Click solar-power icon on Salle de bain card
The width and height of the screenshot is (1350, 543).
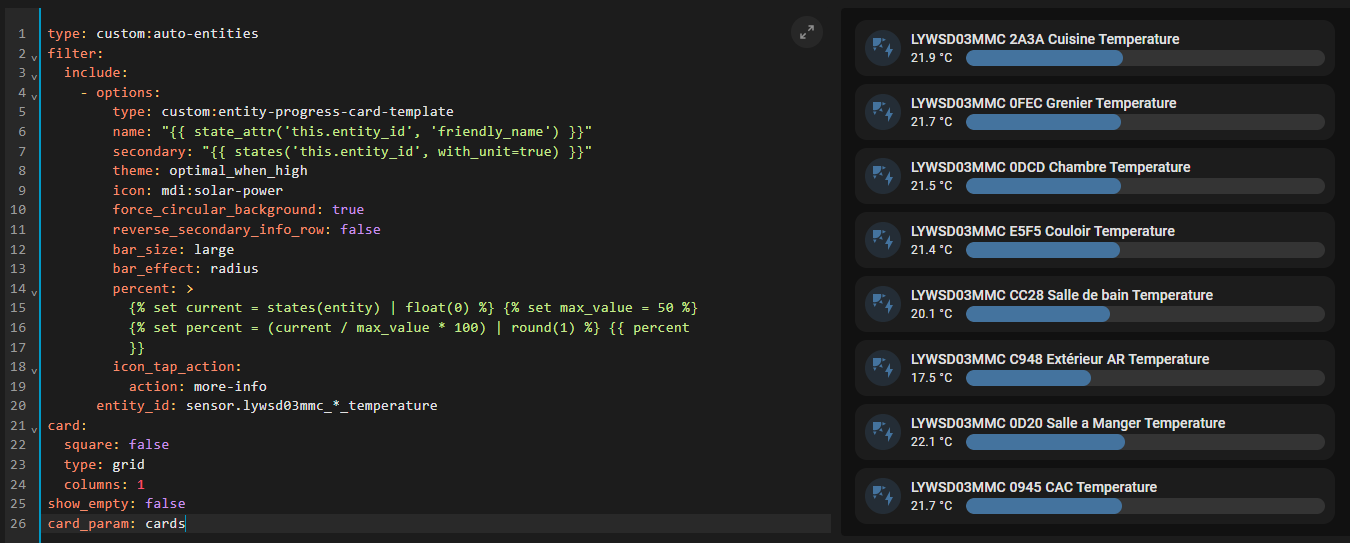pos(883,304)
